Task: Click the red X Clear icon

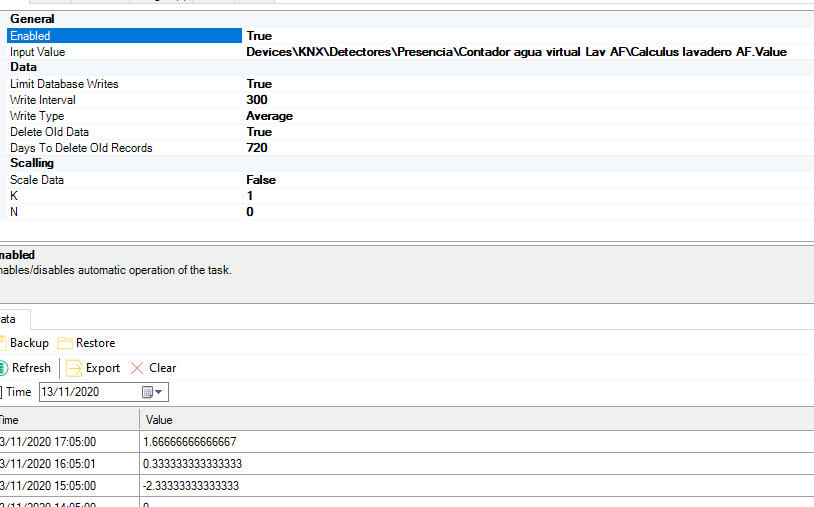Action: pos(137,368)
